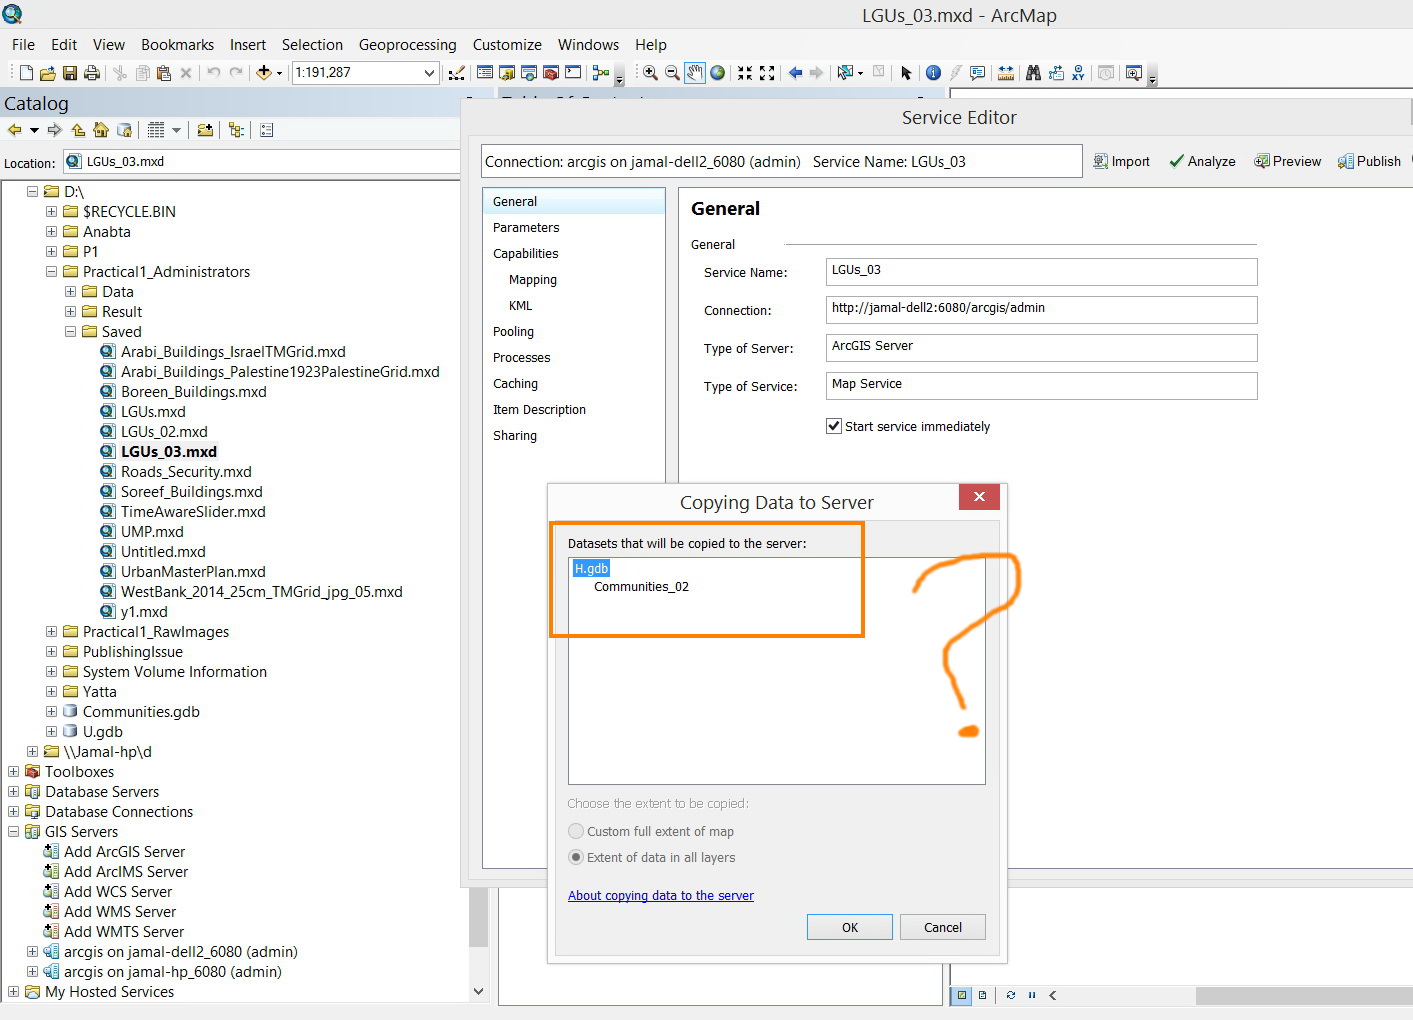Viewport: 1413px width, 1020px height.
Task: Expand arcgis on jamal-dell2_6080 (admin) connection
Action: (33, 951)
